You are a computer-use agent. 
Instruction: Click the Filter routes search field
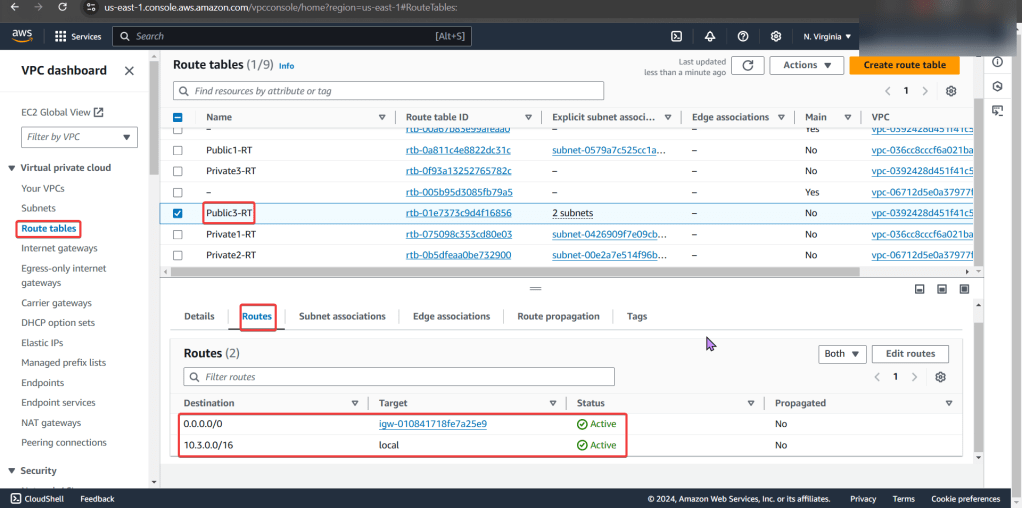pyautogui.click(x=399, y=377)
